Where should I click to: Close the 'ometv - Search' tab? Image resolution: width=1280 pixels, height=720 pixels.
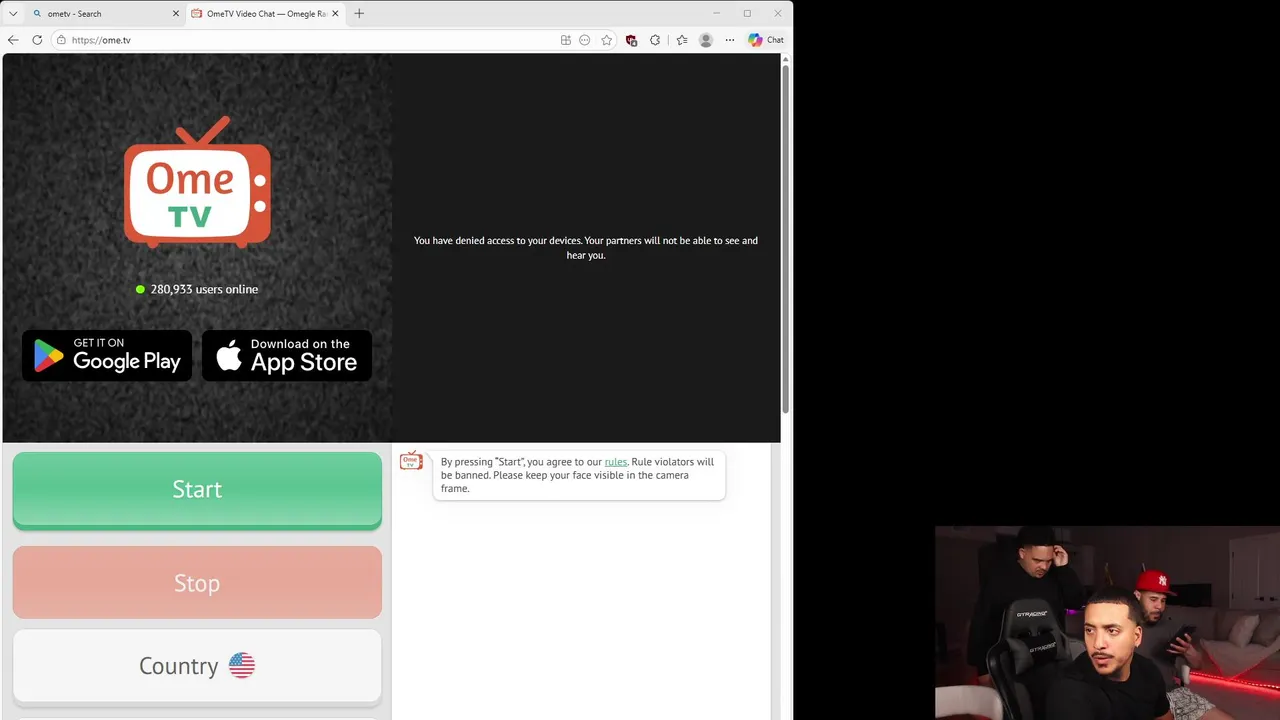point(176,14)
